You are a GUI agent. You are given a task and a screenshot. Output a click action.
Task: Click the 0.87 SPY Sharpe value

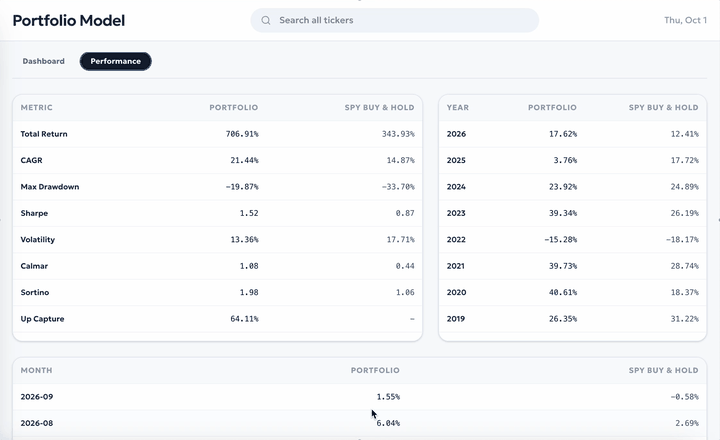[405, 213]
